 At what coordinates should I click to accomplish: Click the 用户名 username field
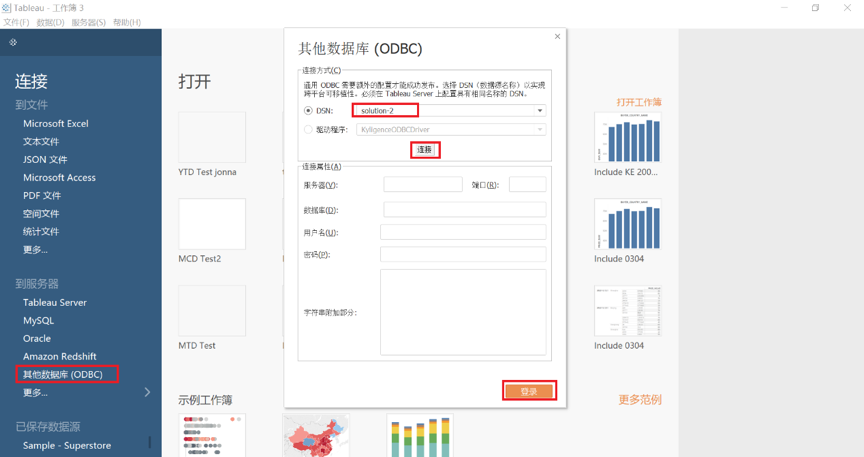(463, 232)
